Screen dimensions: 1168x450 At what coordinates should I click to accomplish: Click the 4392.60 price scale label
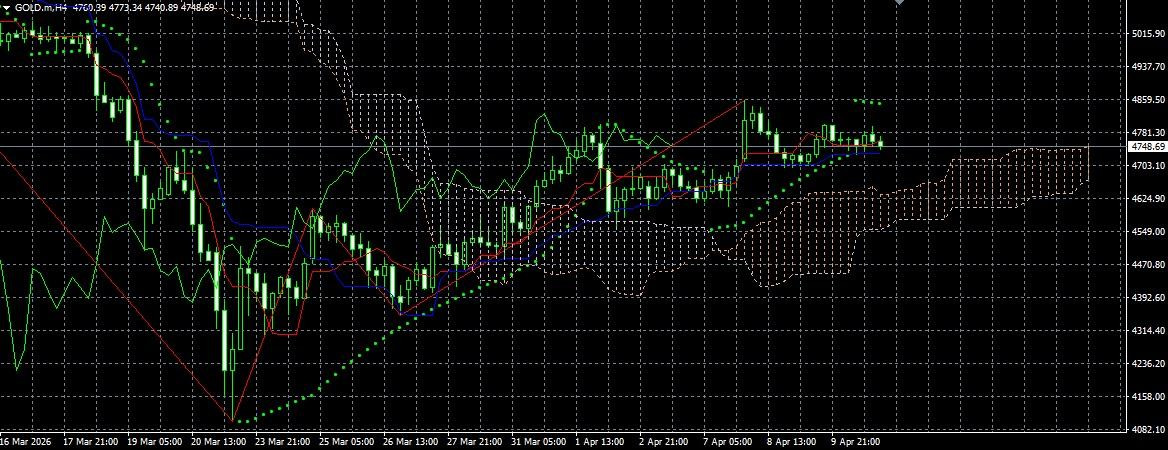point(1147,298)
